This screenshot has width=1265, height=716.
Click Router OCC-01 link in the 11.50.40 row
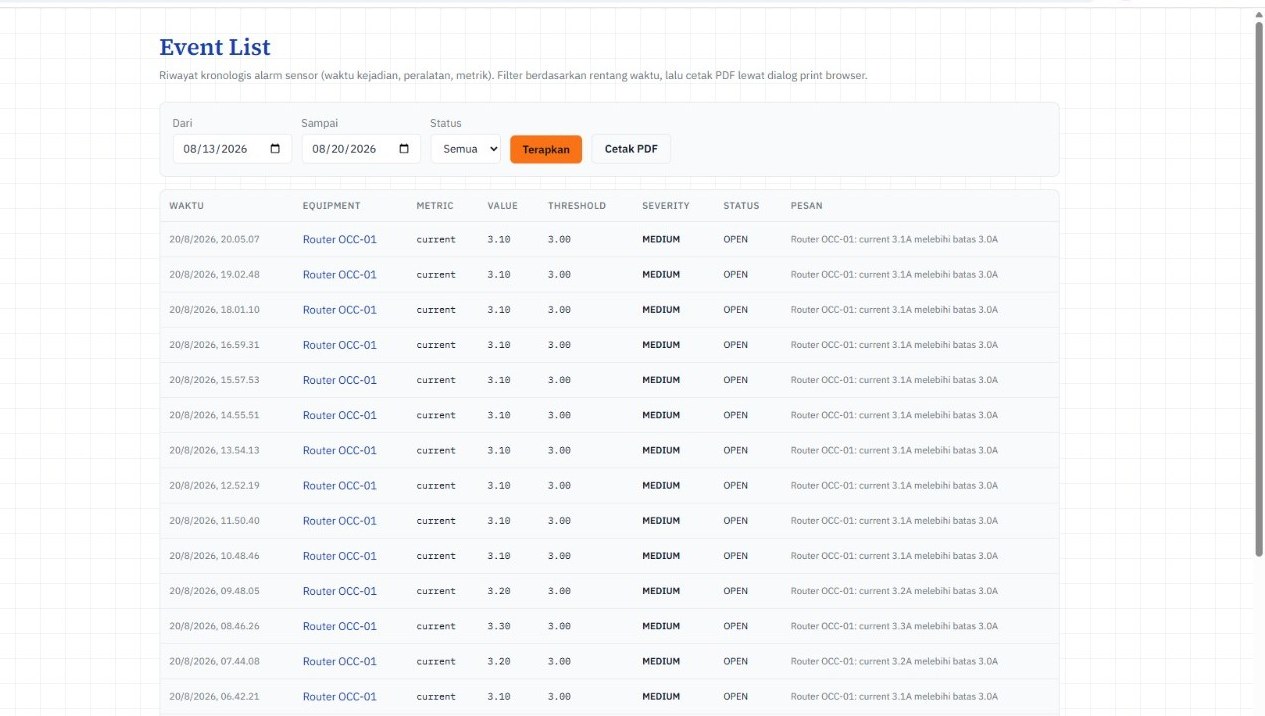tap(340, 521)
